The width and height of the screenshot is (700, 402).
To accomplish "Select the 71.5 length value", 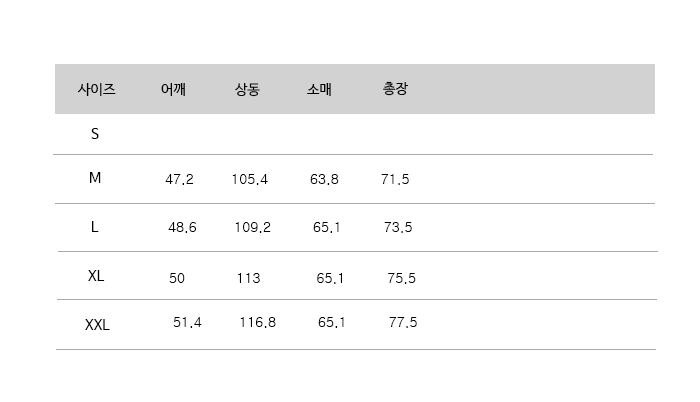I will [395, 180].
